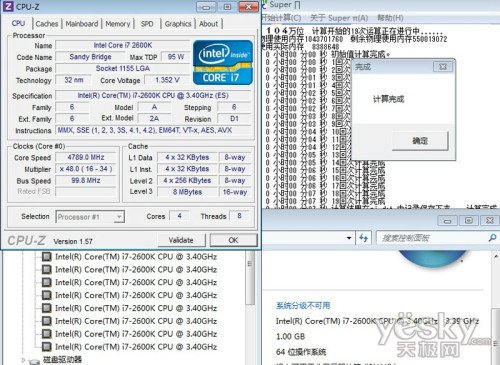Click the Validate button in CPU-Z
Screen dimensions: 500x365
(181, 240)
